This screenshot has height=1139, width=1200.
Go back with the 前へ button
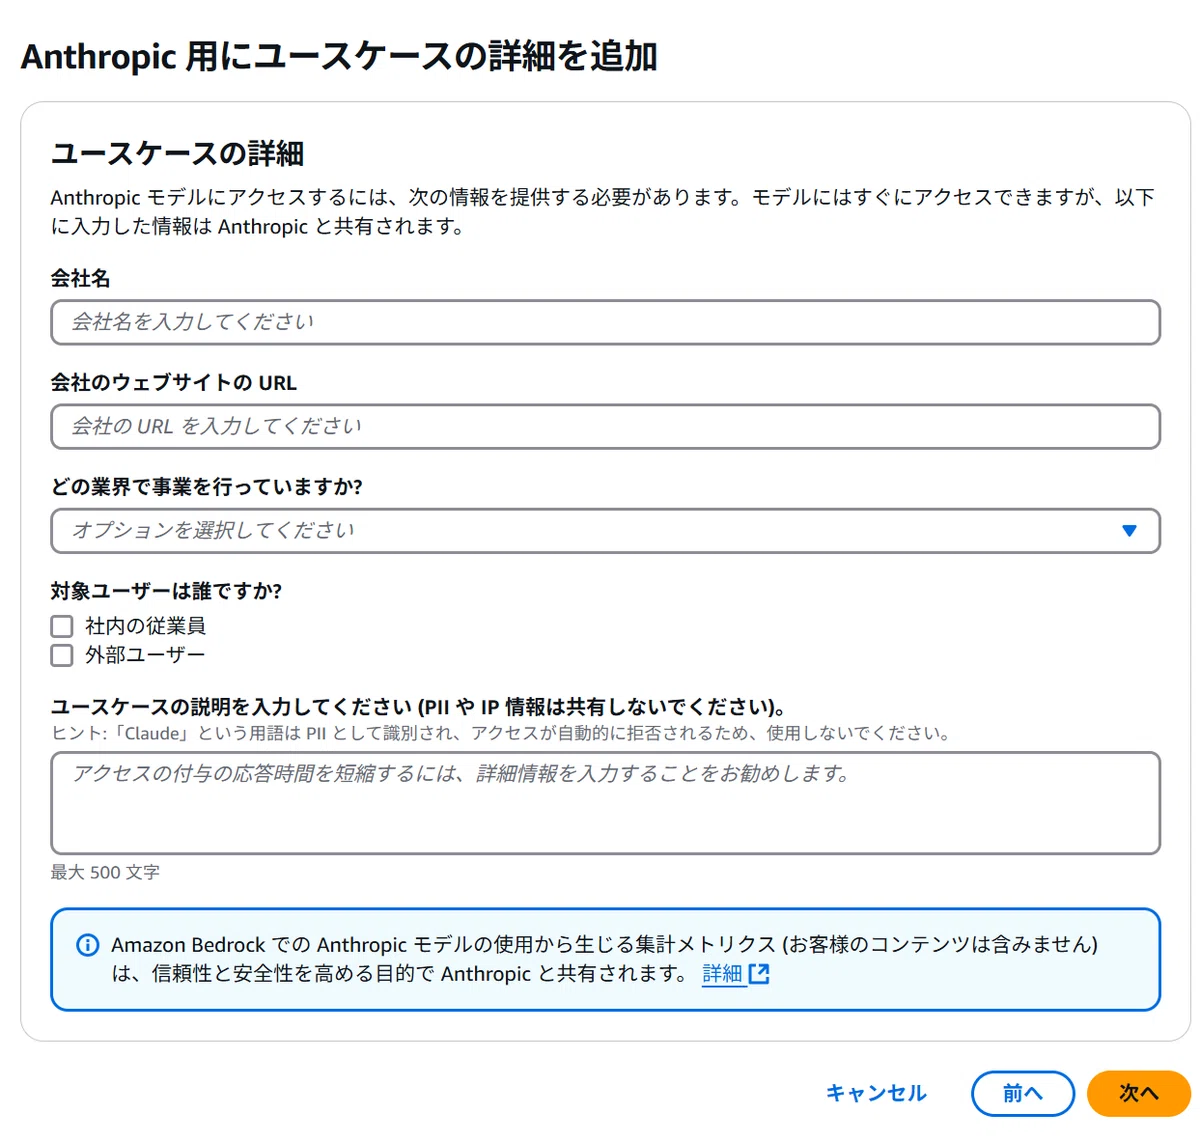[1022, 1093]
